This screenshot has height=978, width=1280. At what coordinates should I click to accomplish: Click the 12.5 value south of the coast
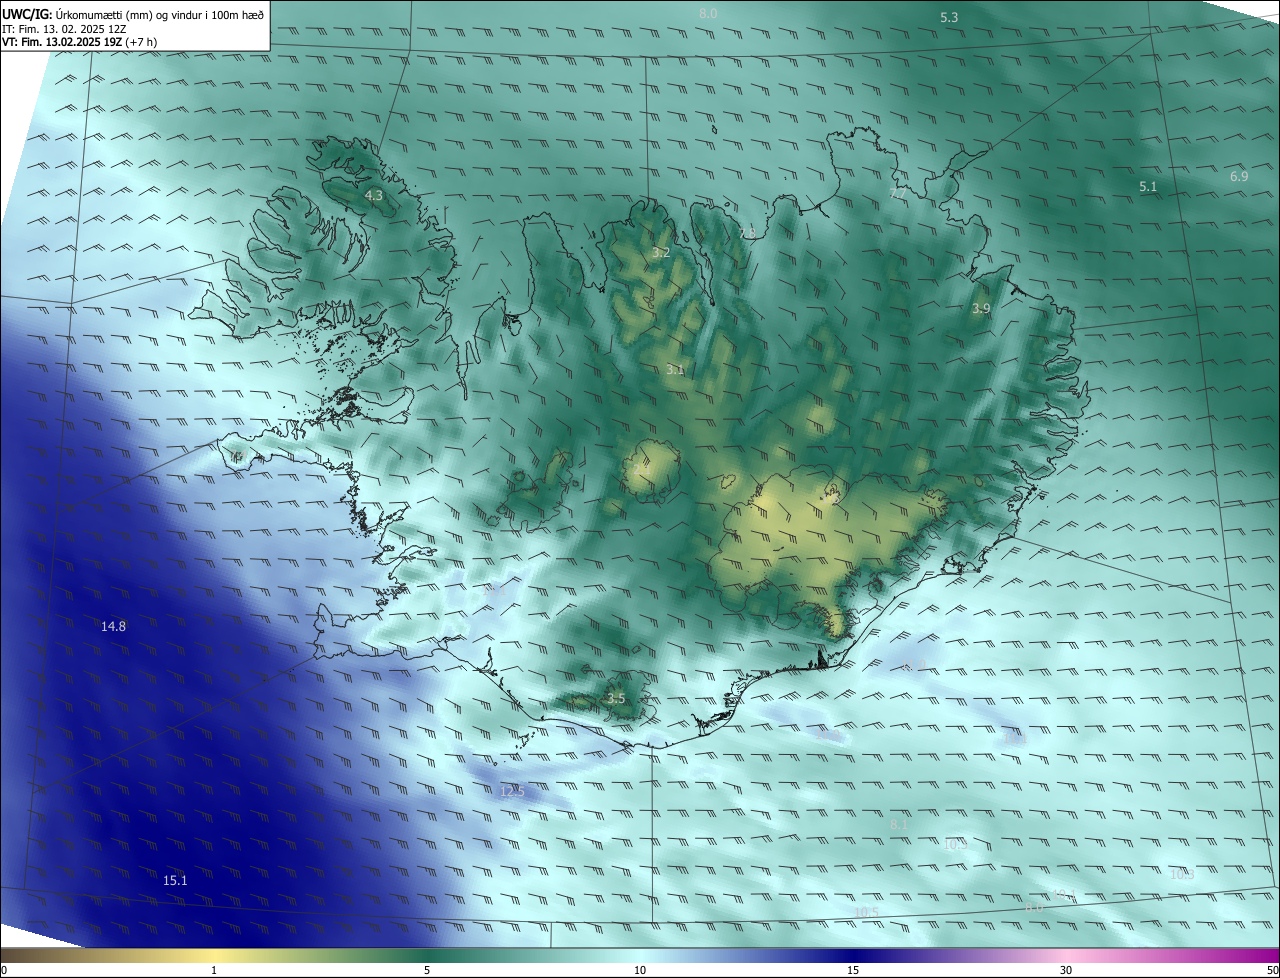512,791
